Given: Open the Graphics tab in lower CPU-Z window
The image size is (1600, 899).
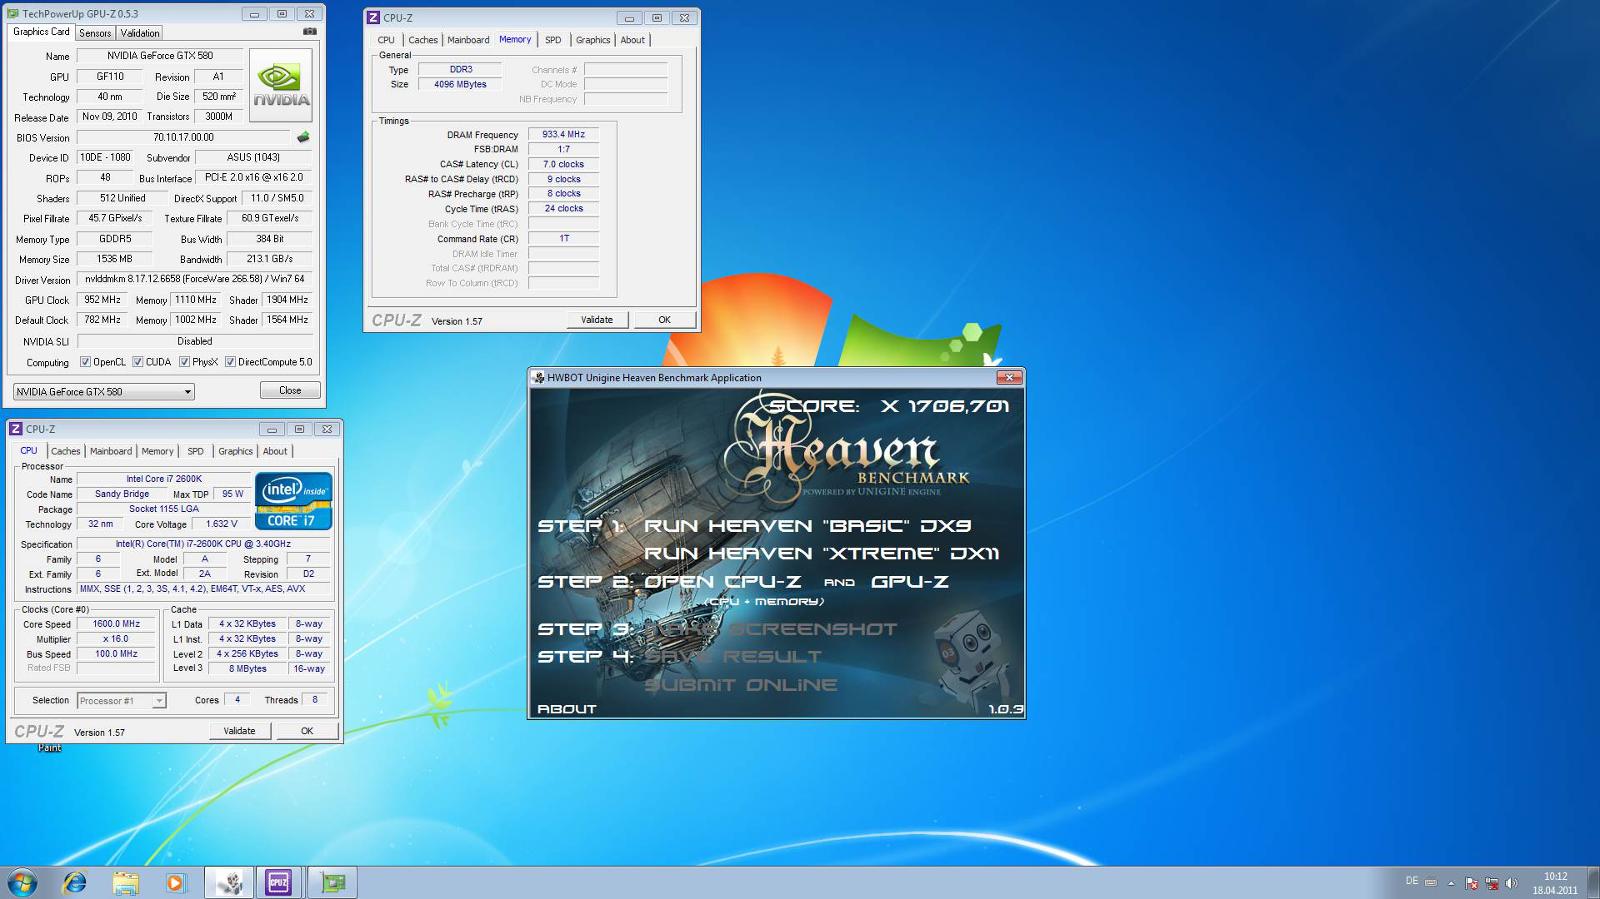Looking at the screenshot, I should (x=235, y=451).
